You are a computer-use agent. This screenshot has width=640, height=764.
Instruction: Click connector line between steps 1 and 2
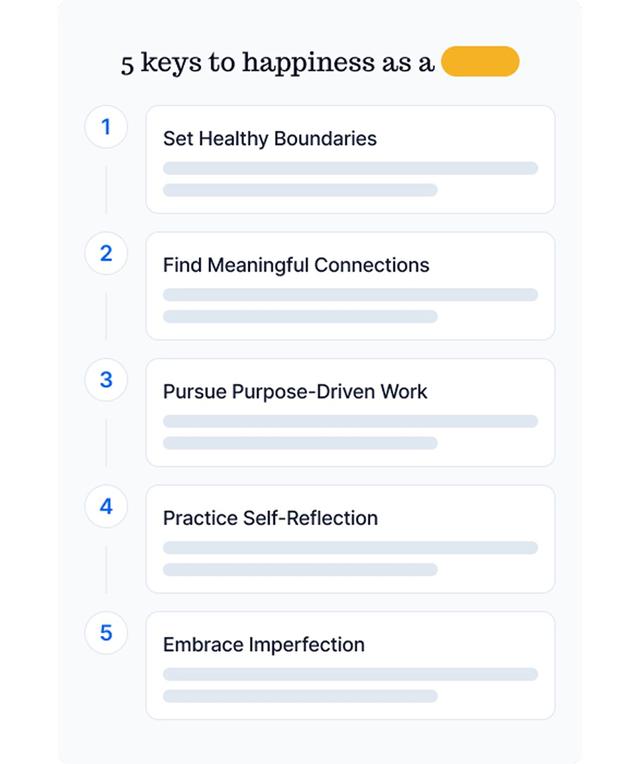click(106, 190)
